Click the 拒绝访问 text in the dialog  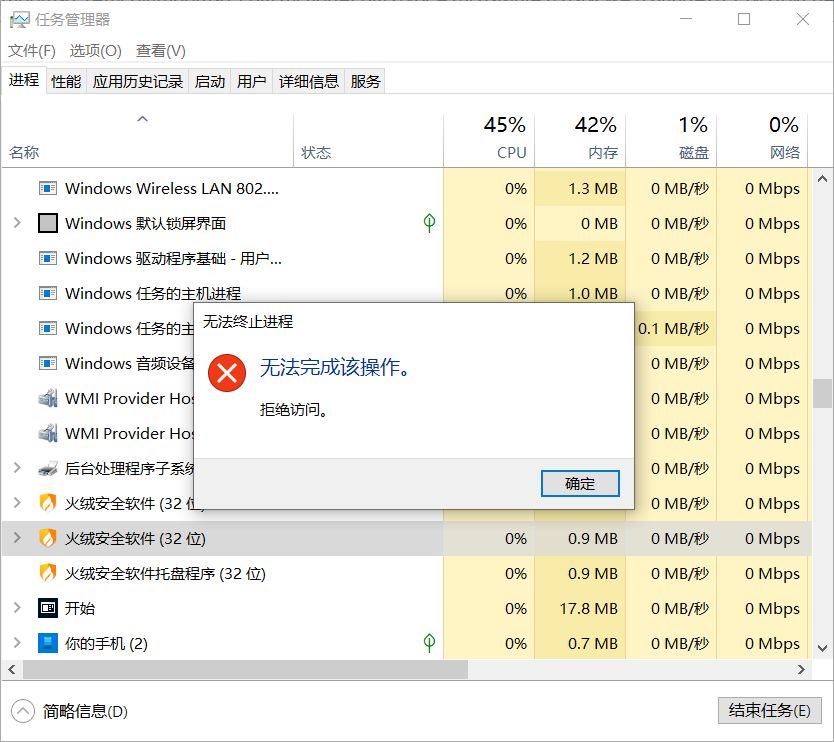[x=294, y=410]
